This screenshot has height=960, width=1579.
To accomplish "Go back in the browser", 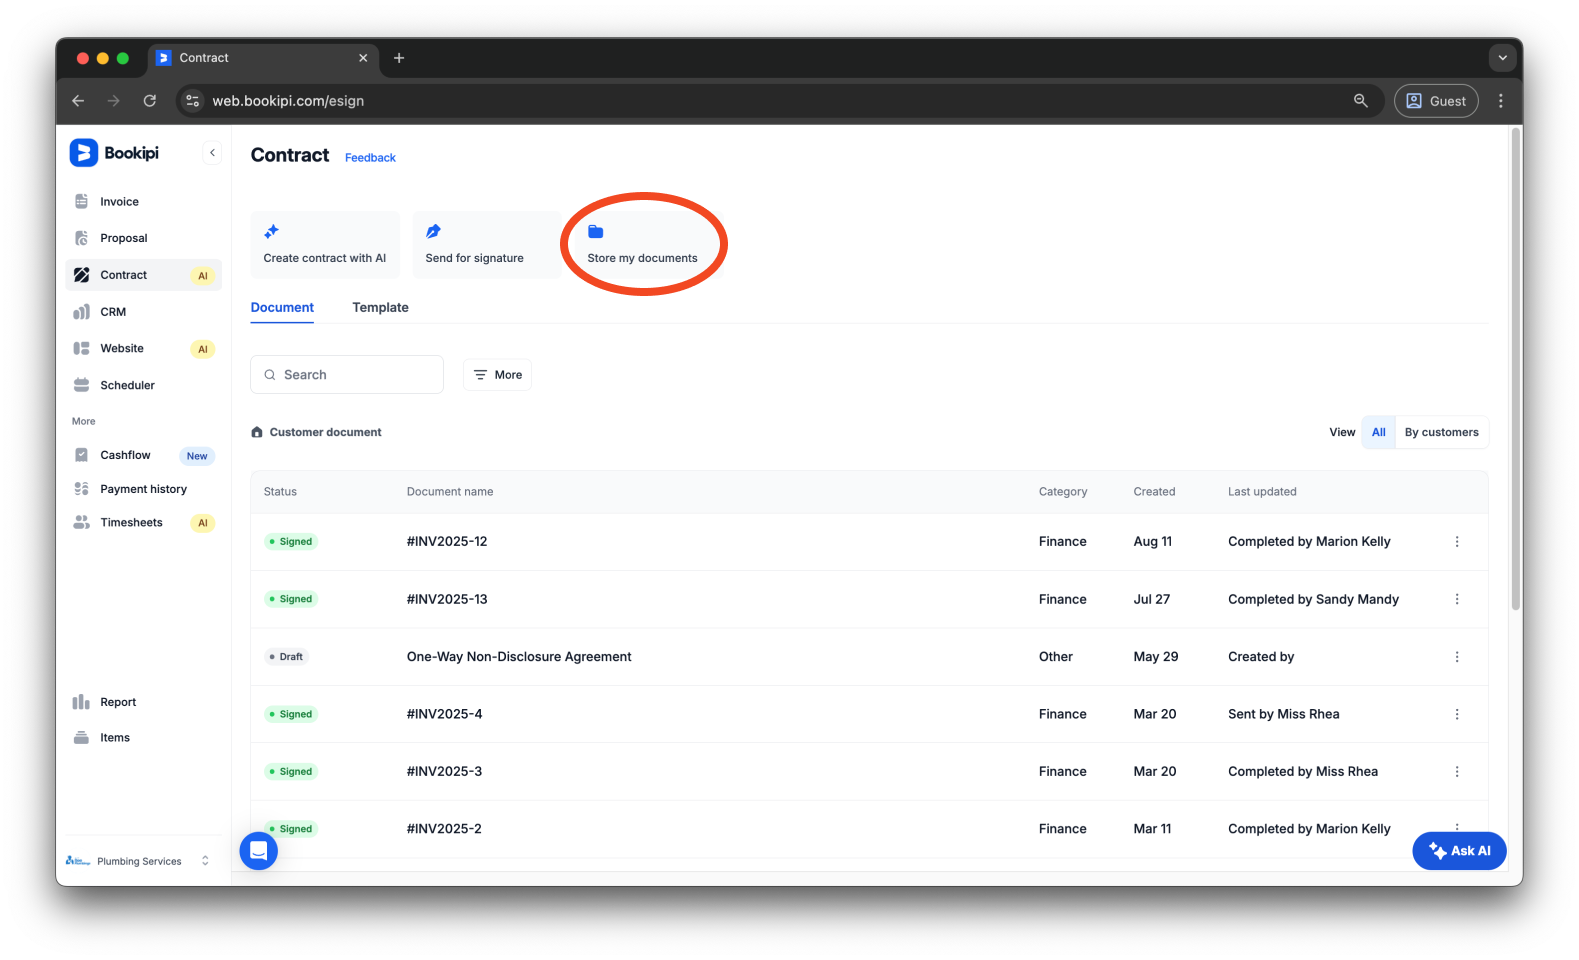I will pos(78,101).
